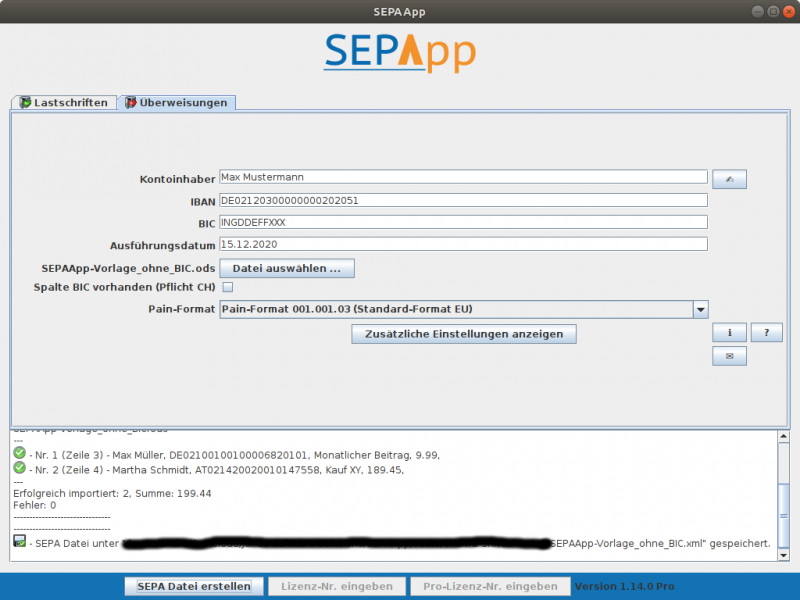The image size is (800, 600).
Task: Click the Datei auswählen button
Action: click(x=287, y=268)
